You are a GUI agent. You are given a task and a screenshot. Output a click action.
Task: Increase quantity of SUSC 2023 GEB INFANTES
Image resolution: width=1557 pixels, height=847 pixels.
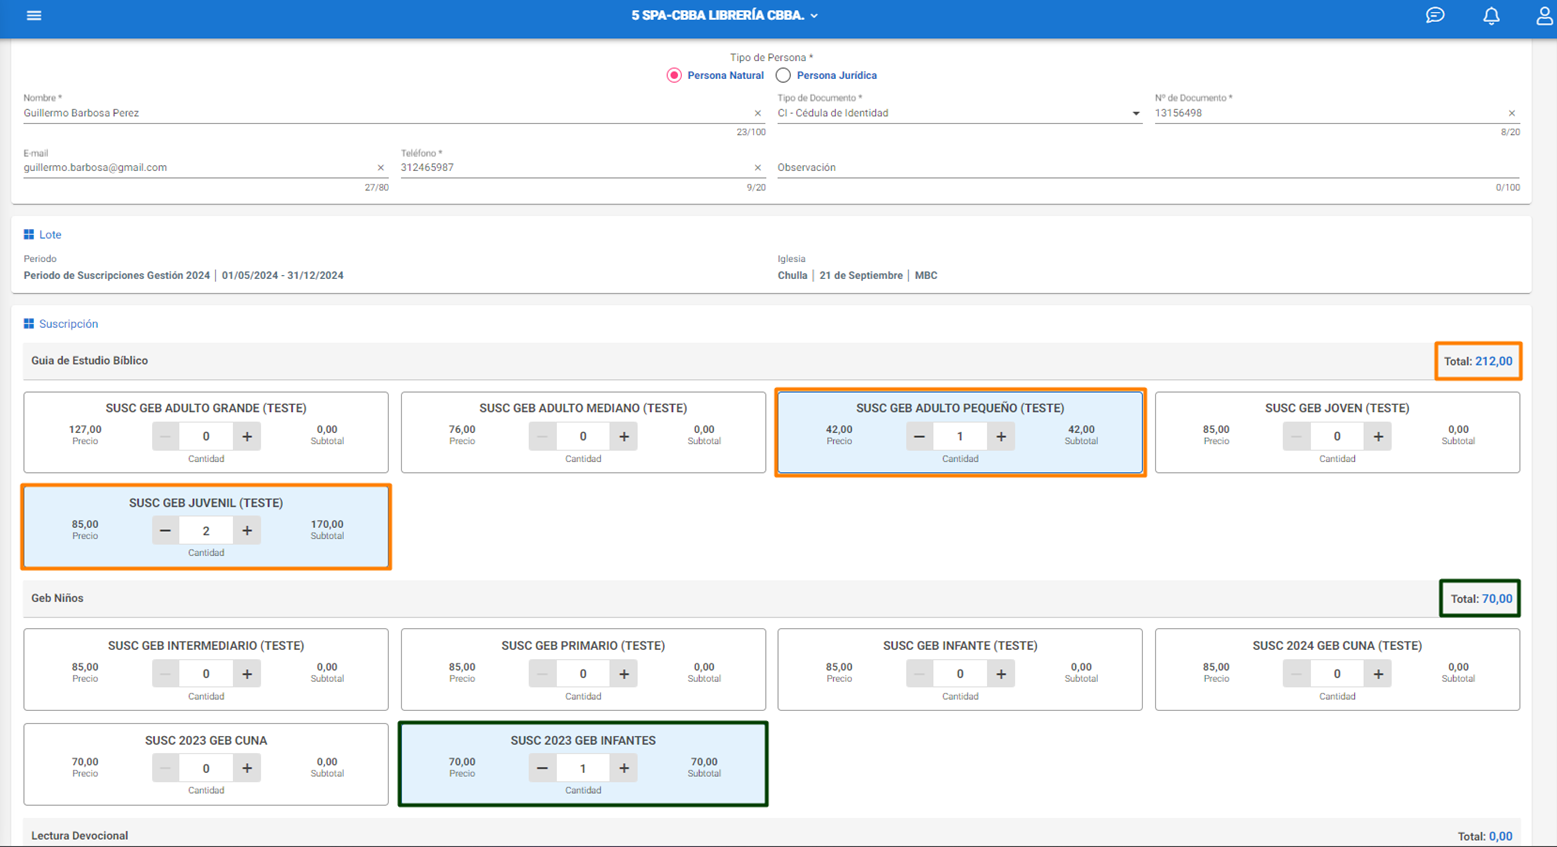[x=624, y=768]
